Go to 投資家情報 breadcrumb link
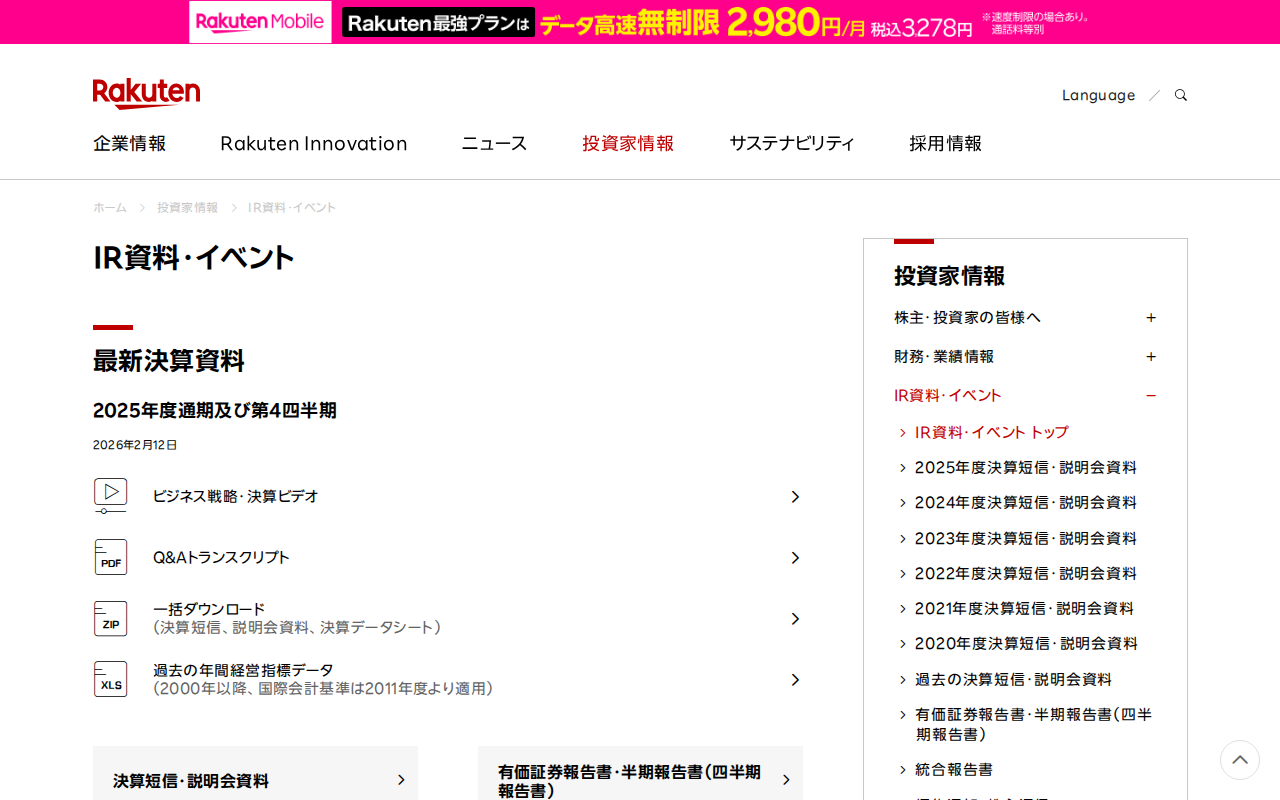The image size is (1280, 800). coord(187,207)
